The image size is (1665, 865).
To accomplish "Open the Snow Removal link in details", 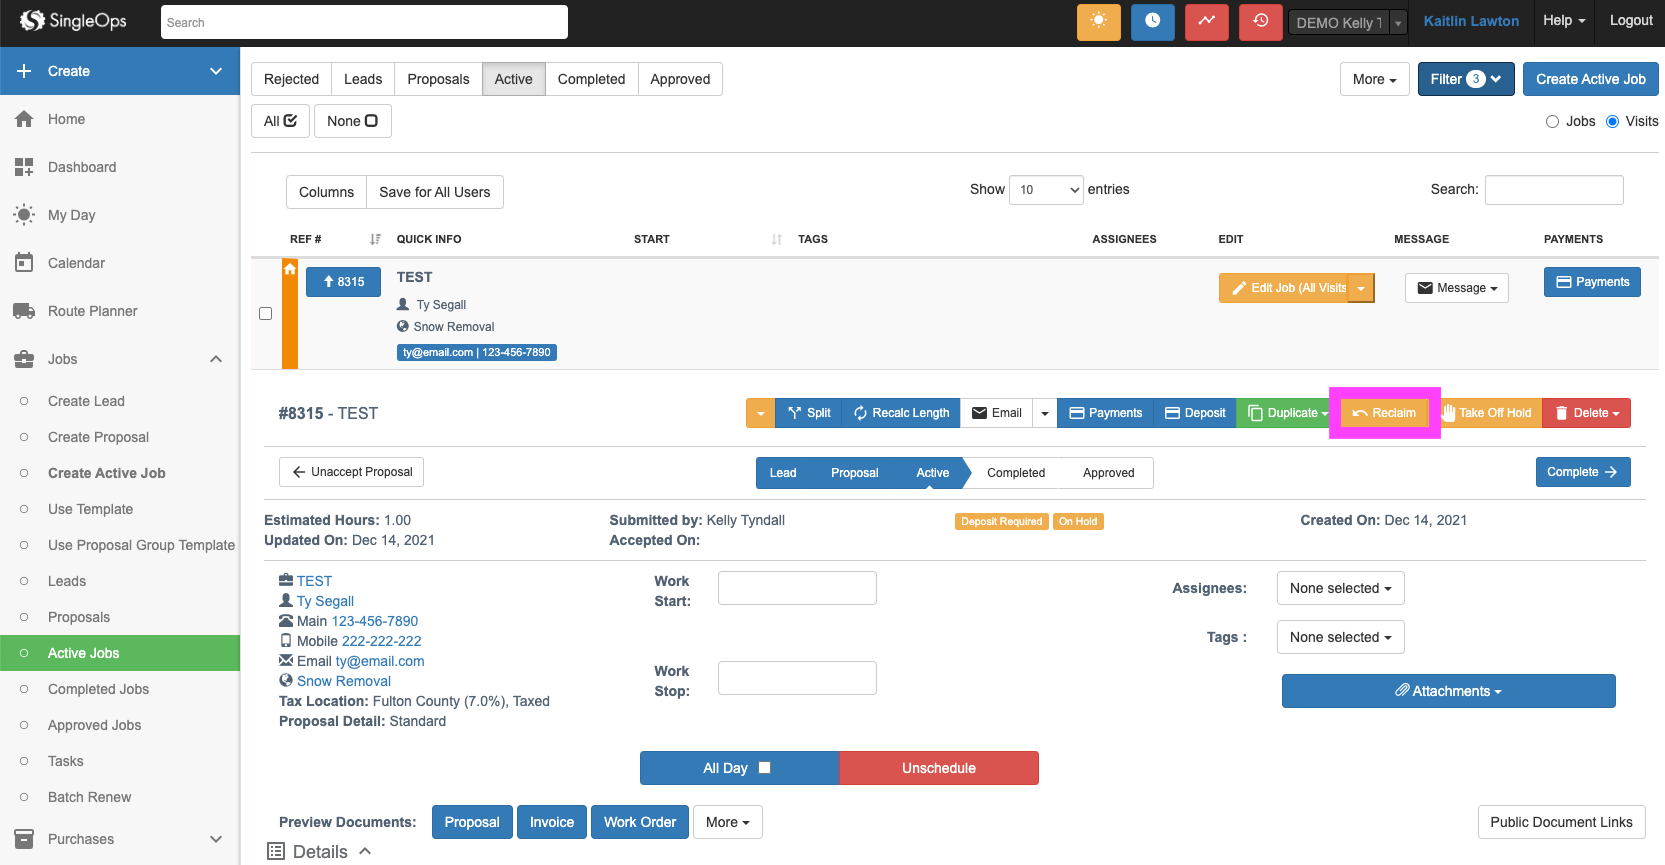I will [343, 681].
